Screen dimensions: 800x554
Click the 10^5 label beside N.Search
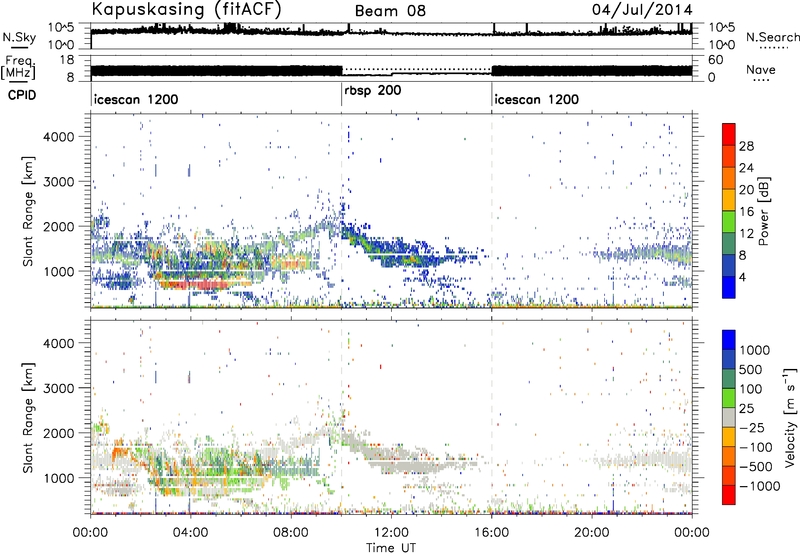tap(721, 27)
